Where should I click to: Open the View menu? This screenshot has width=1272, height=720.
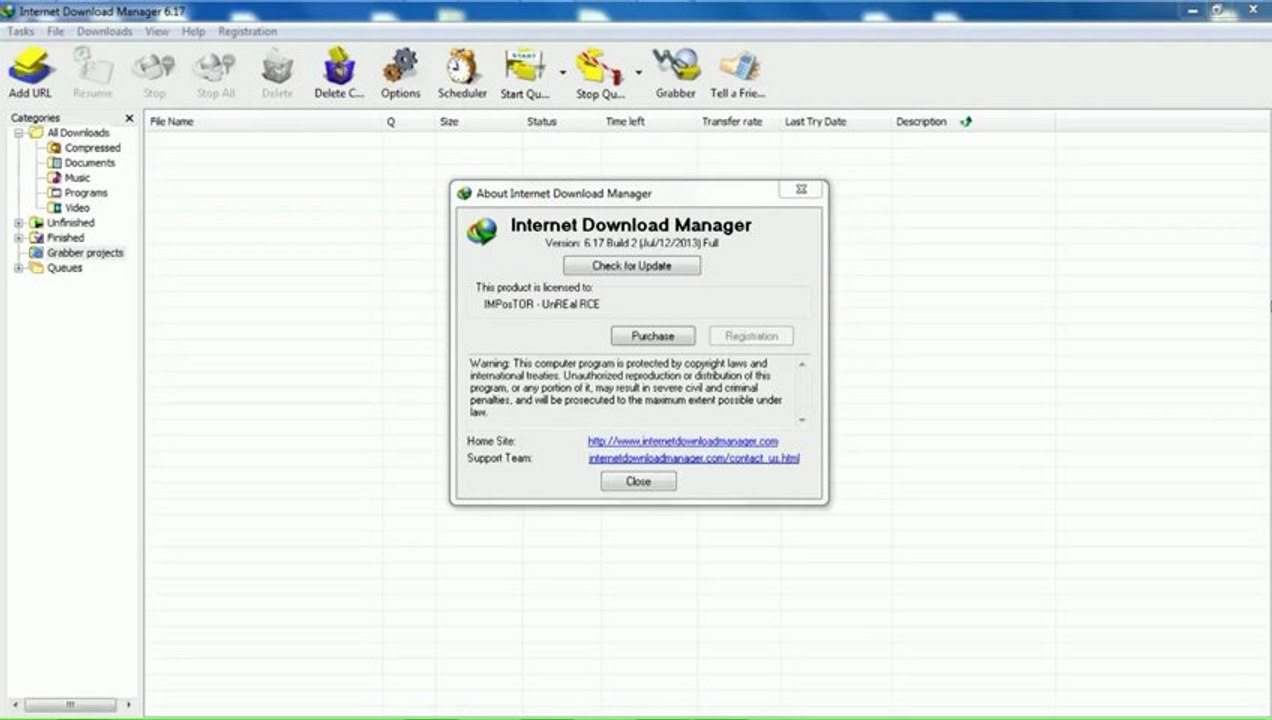(157, 31)
